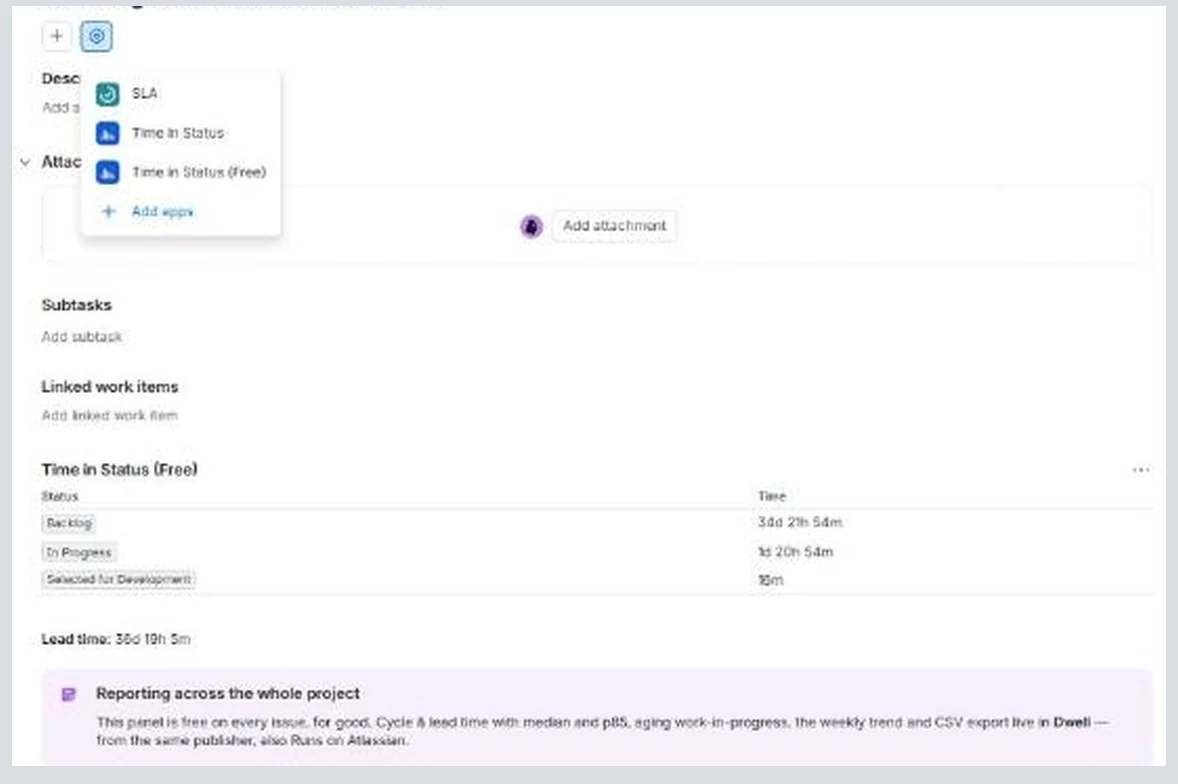Click Reporting across the whole project heading
The height and width of the screenshot is (784, 1178).
(228, 693)
